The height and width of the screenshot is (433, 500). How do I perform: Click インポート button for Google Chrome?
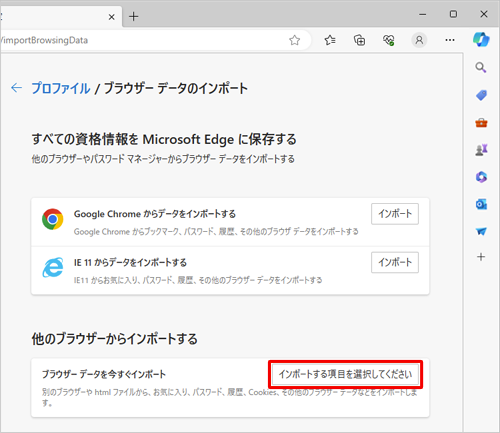click(395, 214)
